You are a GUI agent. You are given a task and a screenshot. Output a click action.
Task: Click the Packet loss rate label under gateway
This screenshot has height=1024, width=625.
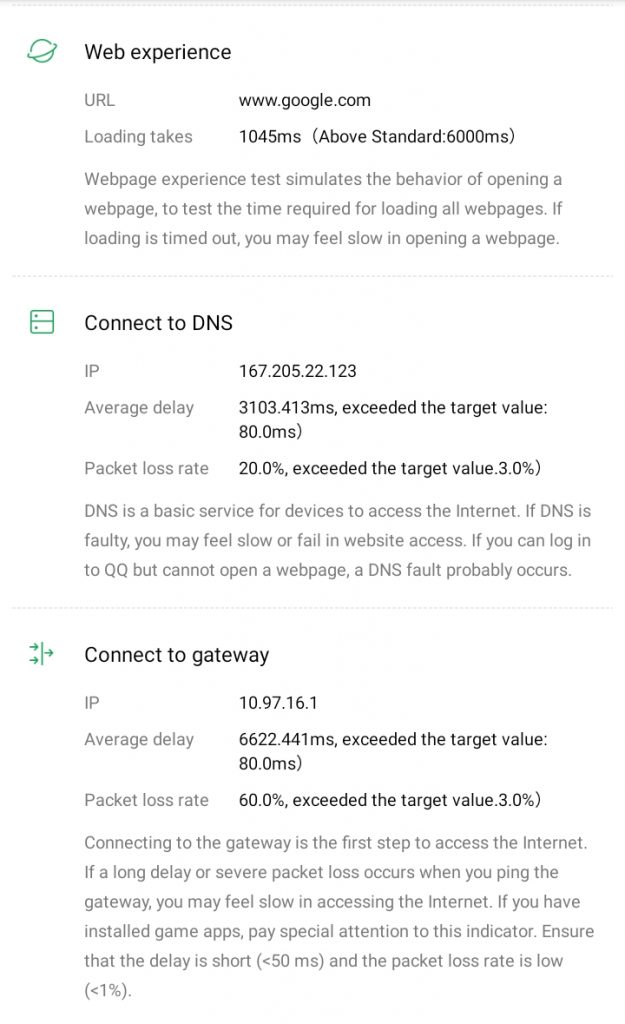146,800
